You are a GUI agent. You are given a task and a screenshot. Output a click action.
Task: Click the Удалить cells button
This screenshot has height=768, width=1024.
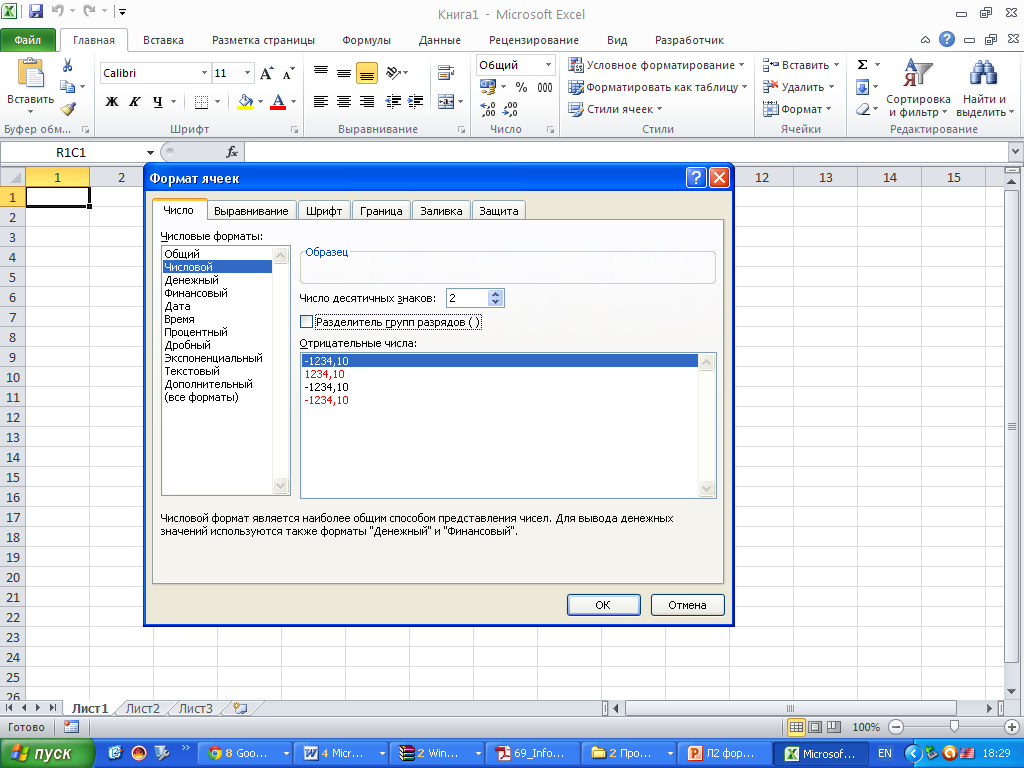(x=798, y=87)
